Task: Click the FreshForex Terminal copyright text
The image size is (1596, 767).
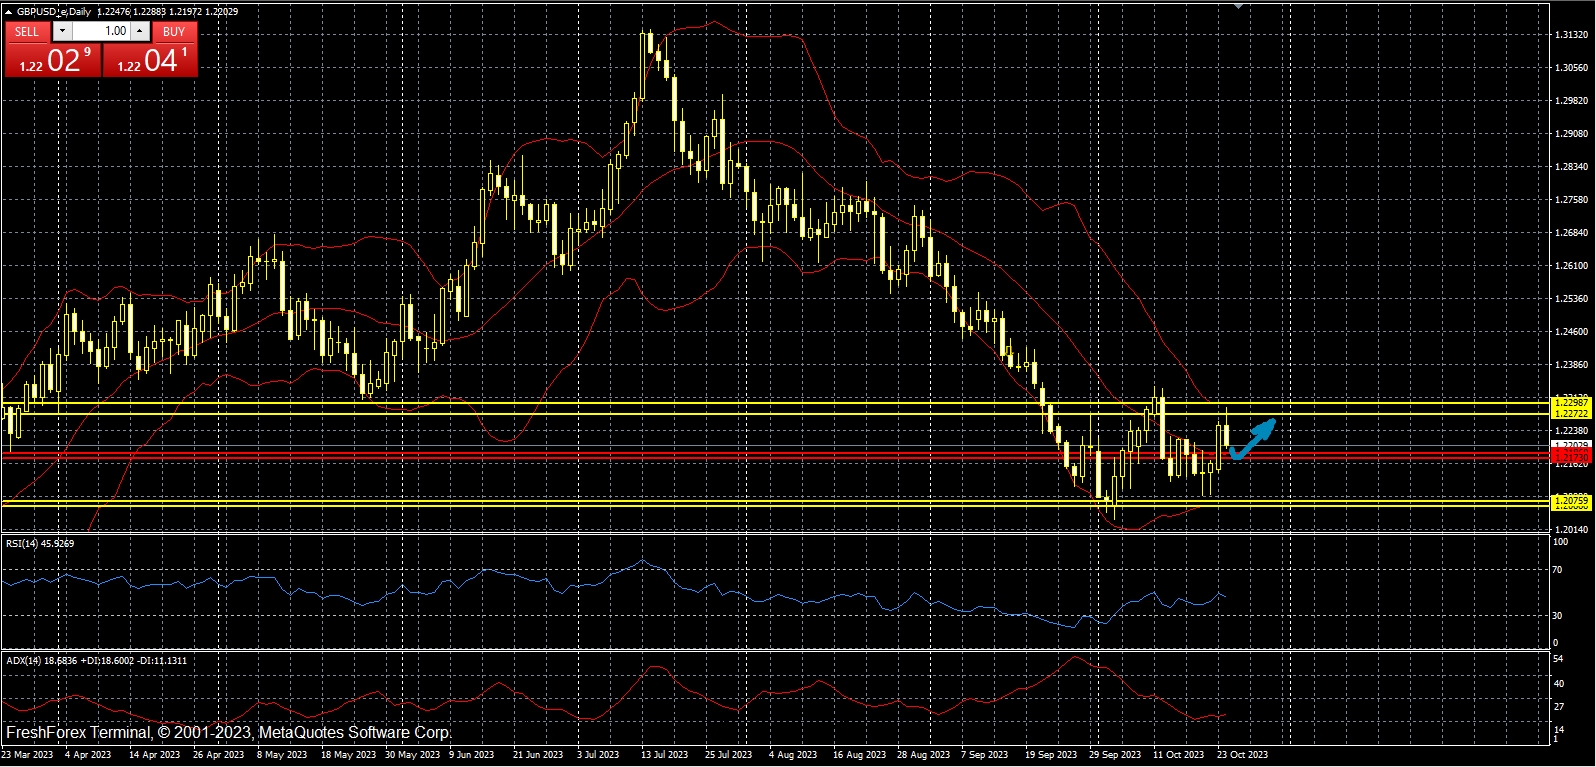Action: (x=228, y=732)
